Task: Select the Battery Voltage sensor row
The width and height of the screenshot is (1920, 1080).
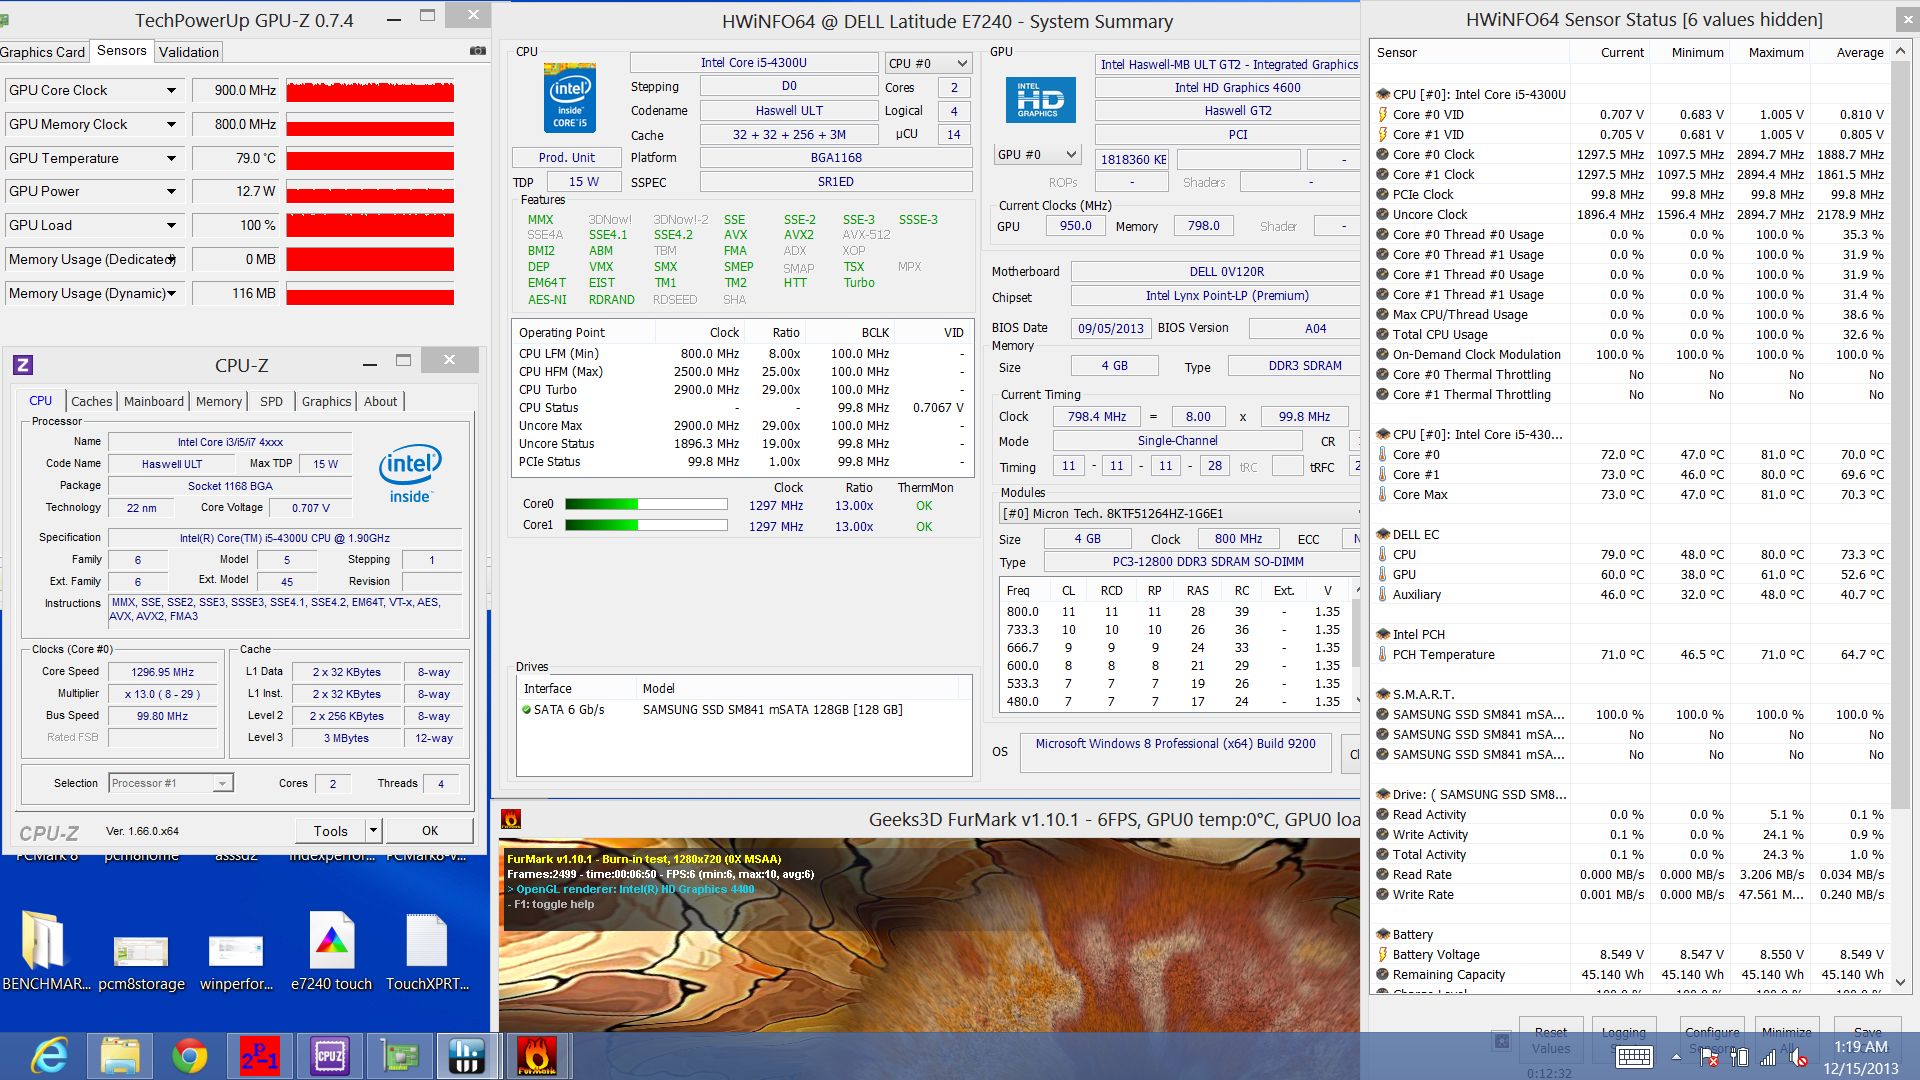Action: point(1630,954)
